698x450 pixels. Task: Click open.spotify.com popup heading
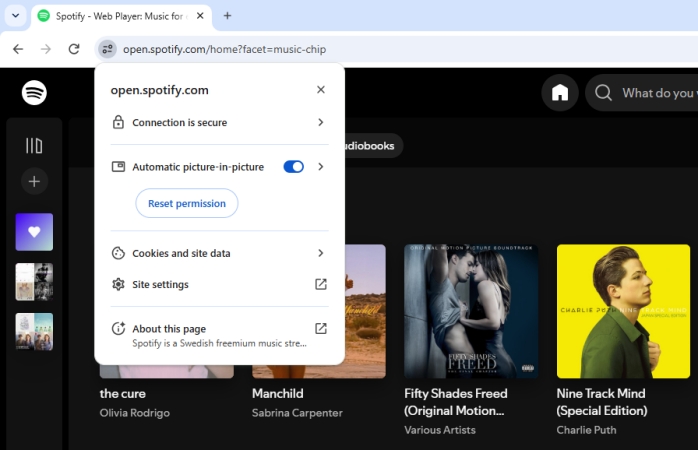pyautogui.click(x=159, y=90)
